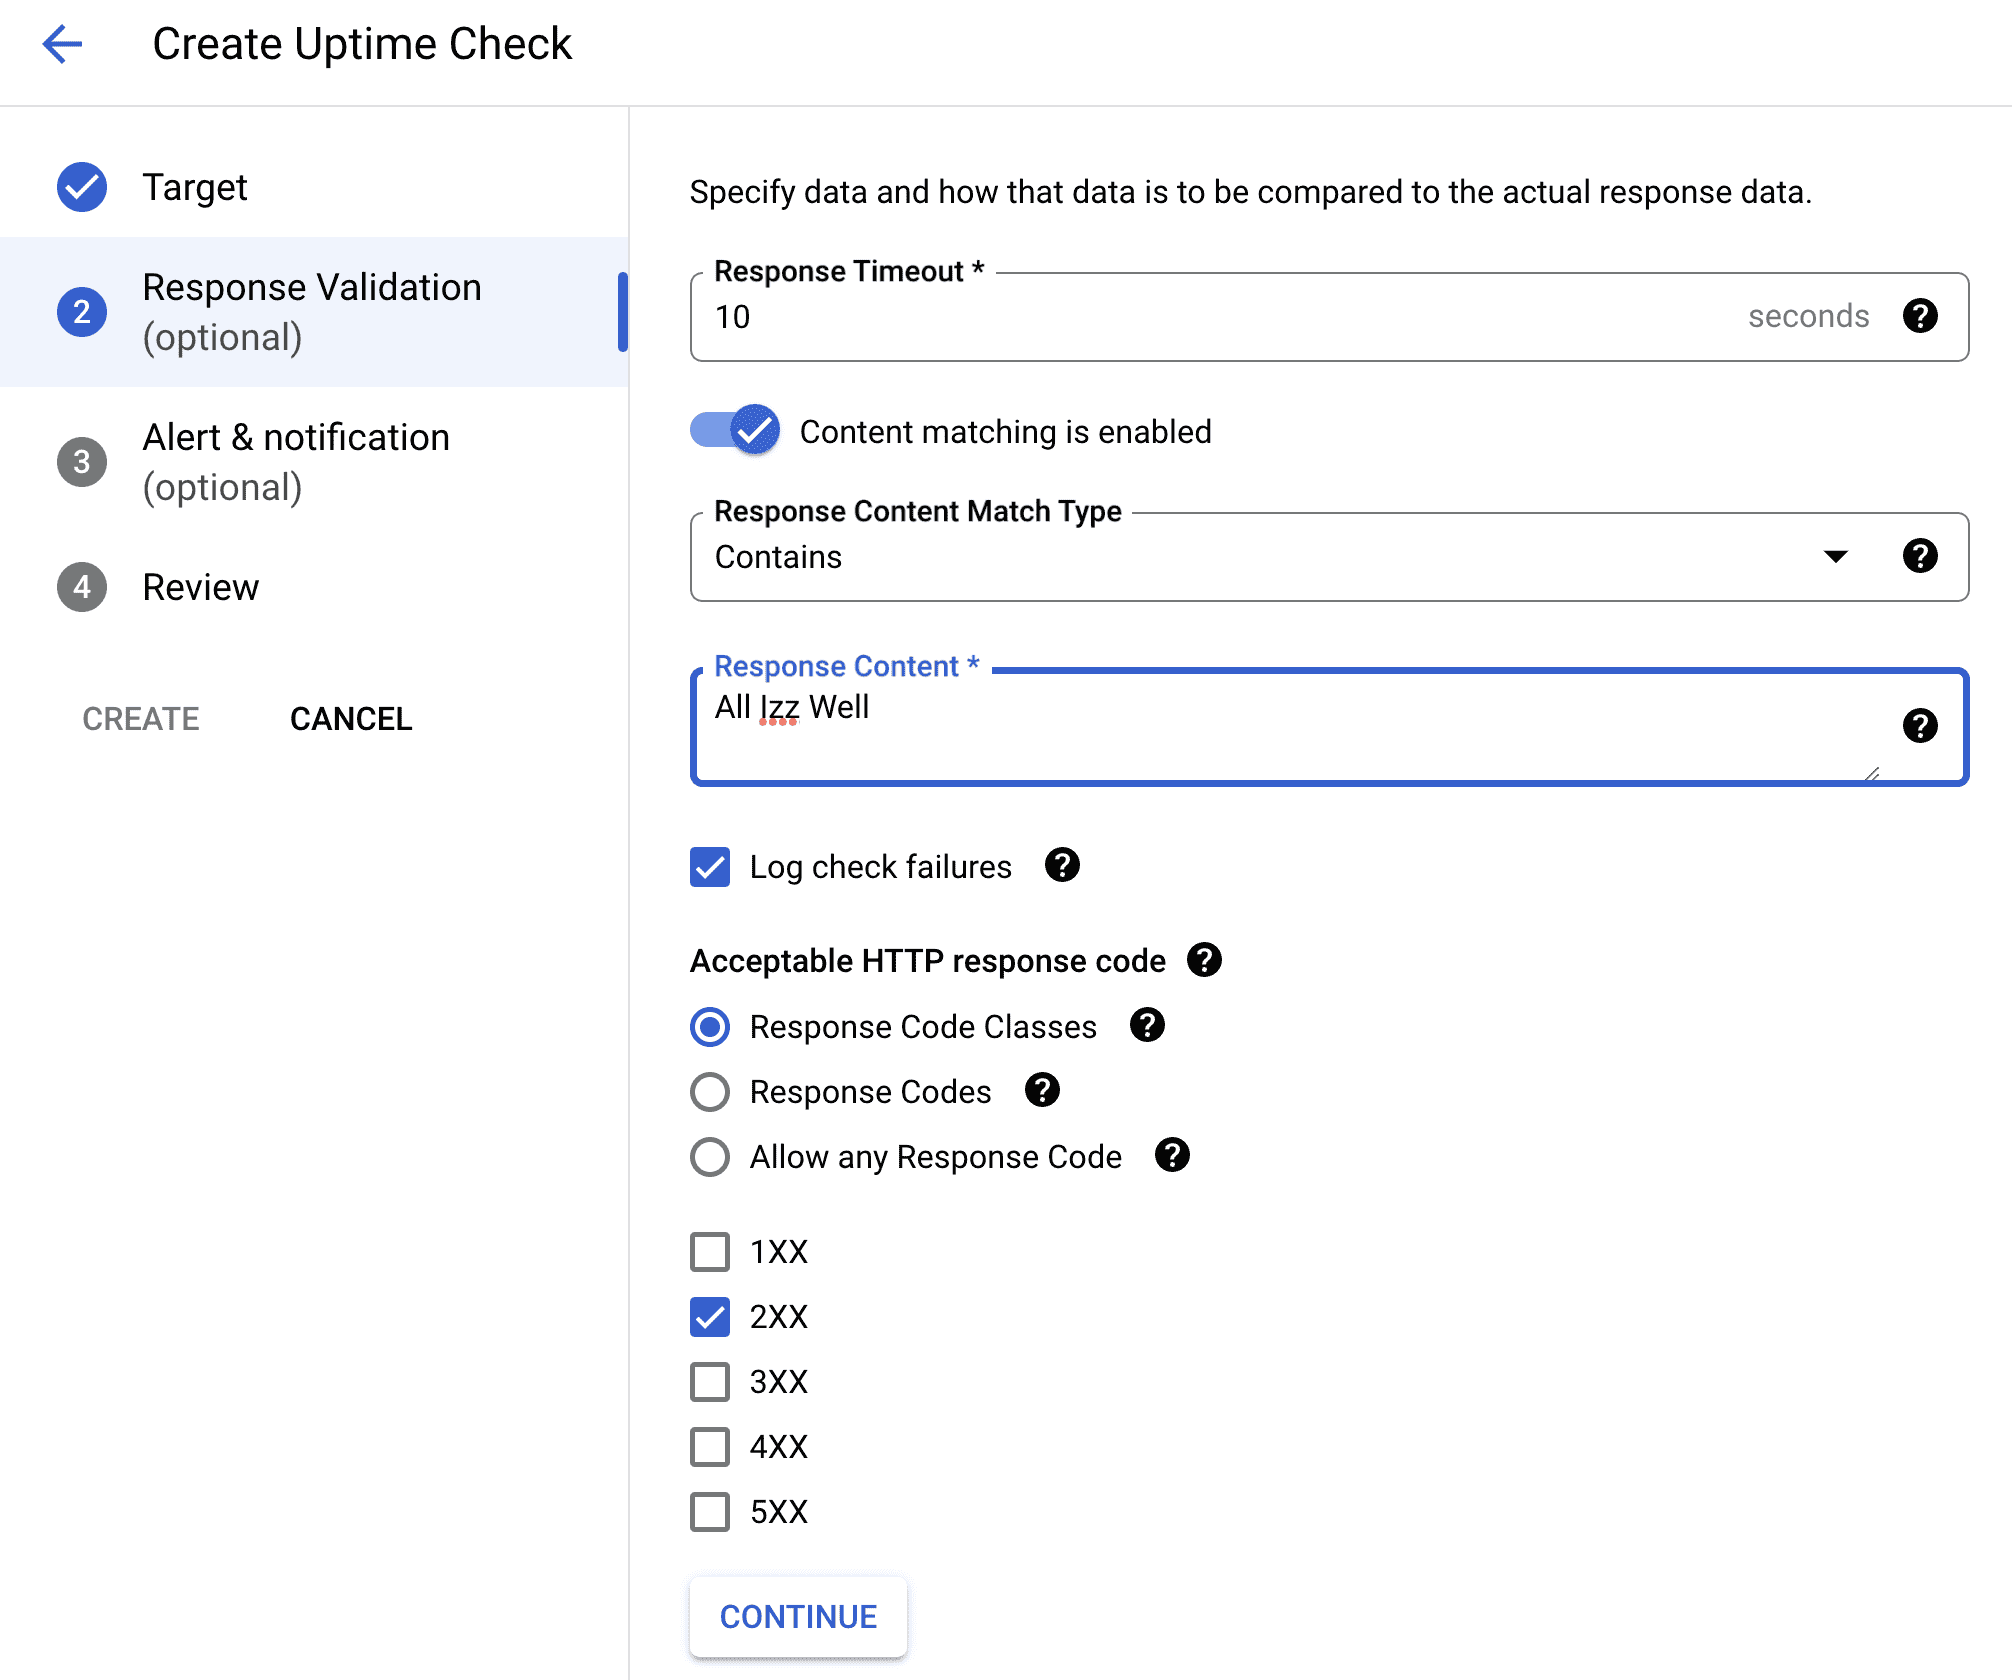The image size is (2012, 1680).
Task: Check the 3XX response code class
Action: coord(710,1382)
